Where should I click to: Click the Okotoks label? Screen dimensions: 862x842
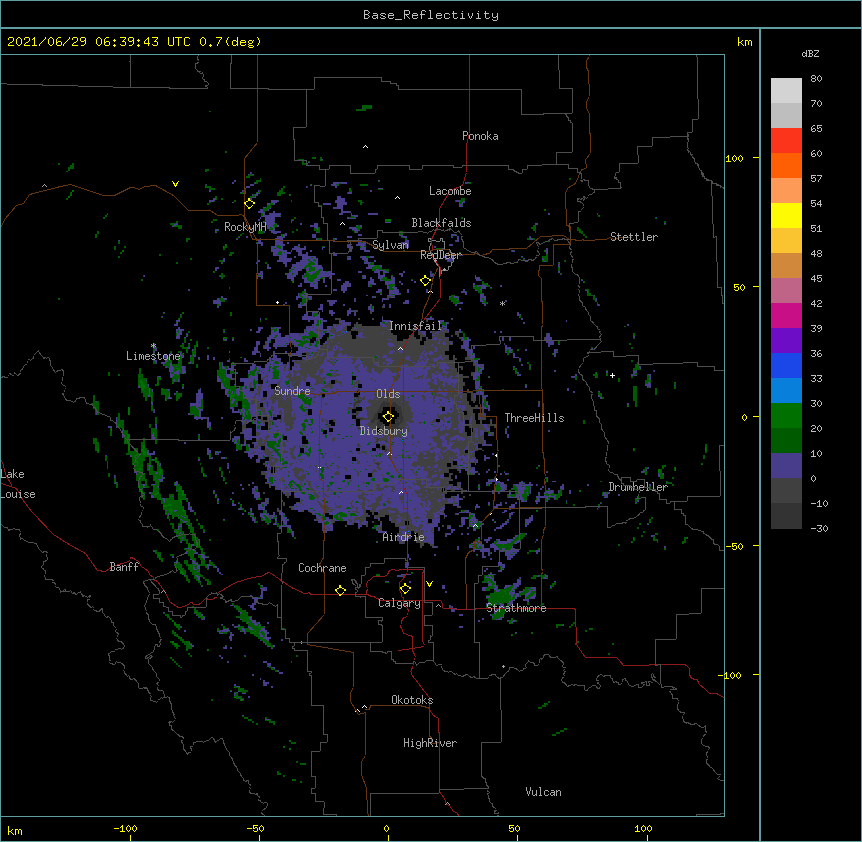(x=412, y=700)
